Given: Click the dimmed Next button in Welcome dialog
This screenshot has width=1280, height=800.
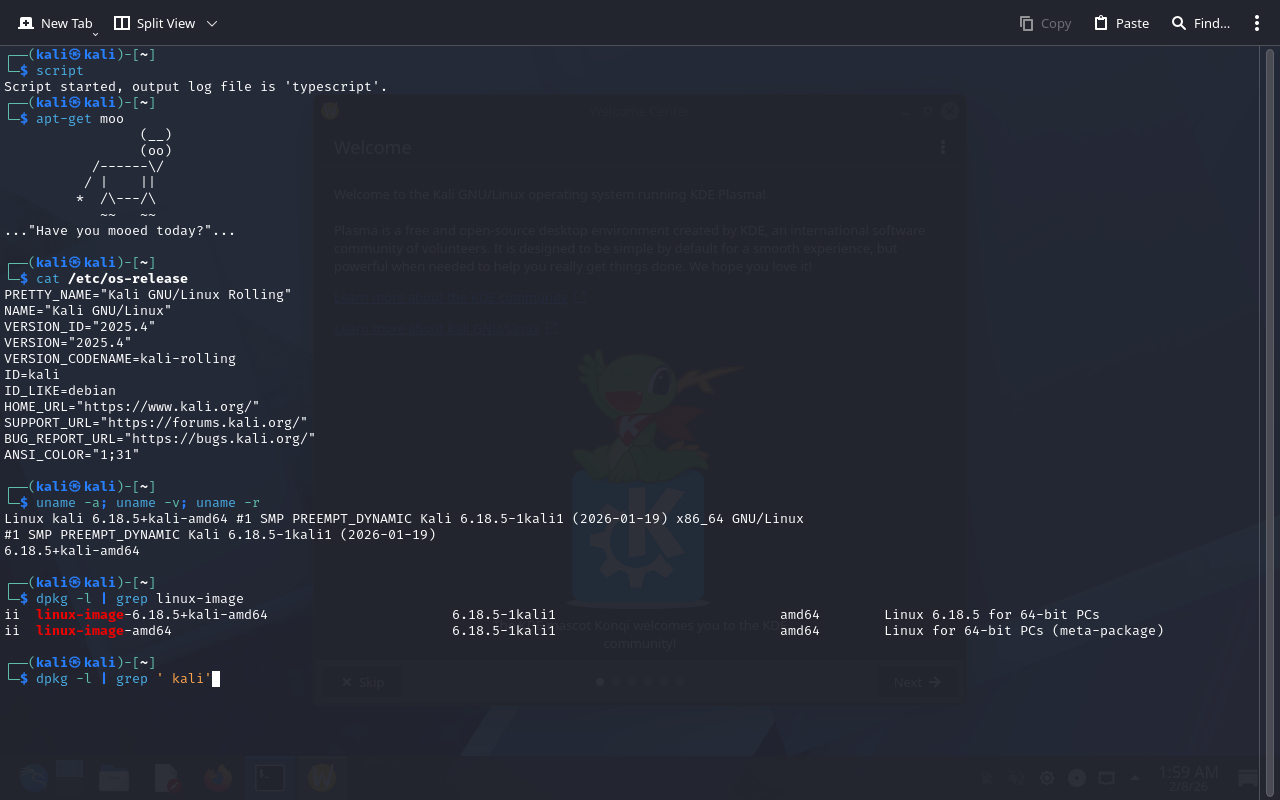Looking at the screenshot, I should pyautogui.click(x=917, y=682).
